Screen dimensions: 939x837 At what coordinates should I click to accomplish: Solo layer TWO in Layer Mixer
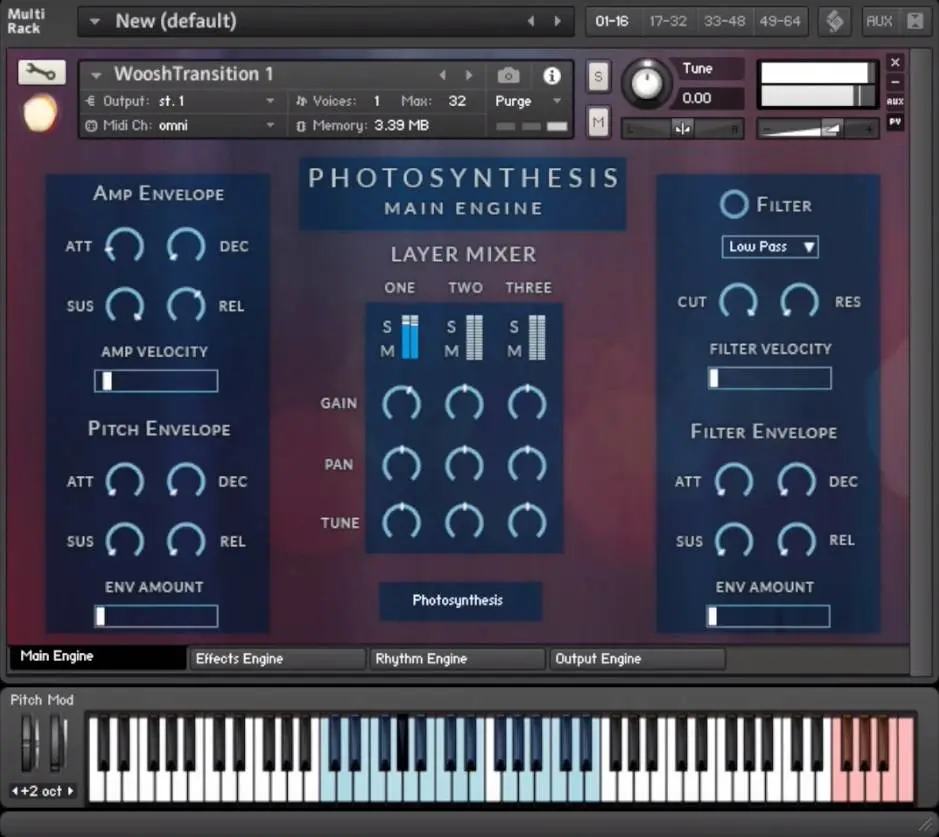(x=451, y=327)
